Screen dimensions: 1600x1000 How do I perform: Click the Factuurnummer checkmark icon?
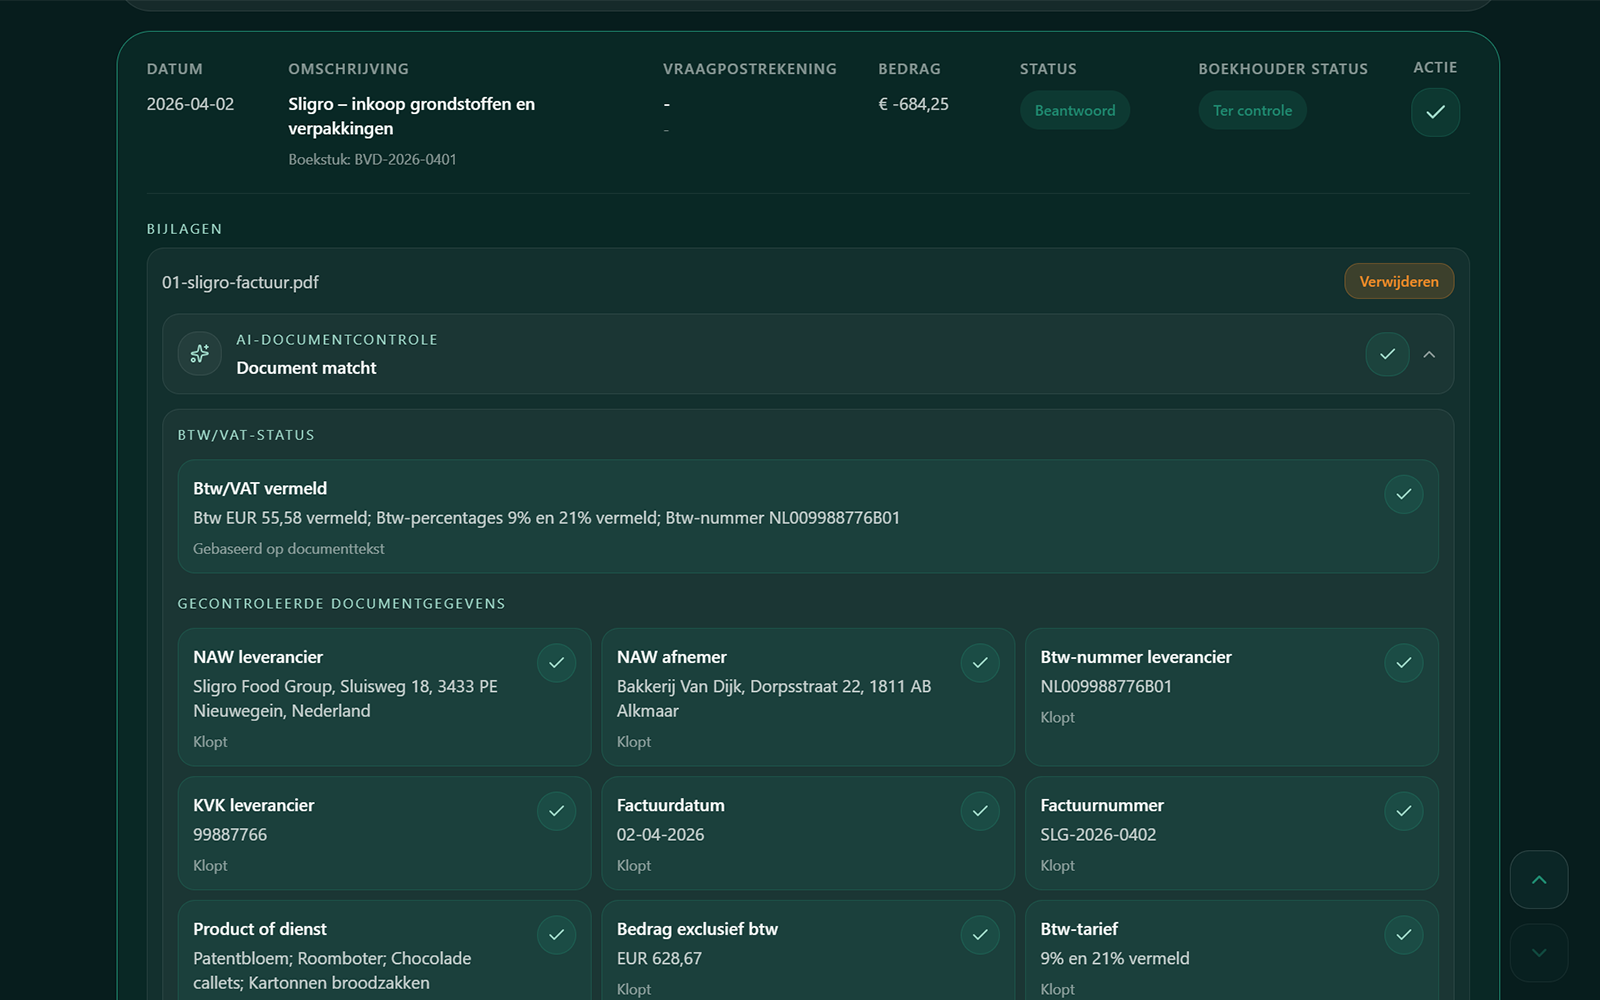(1403, 811)
